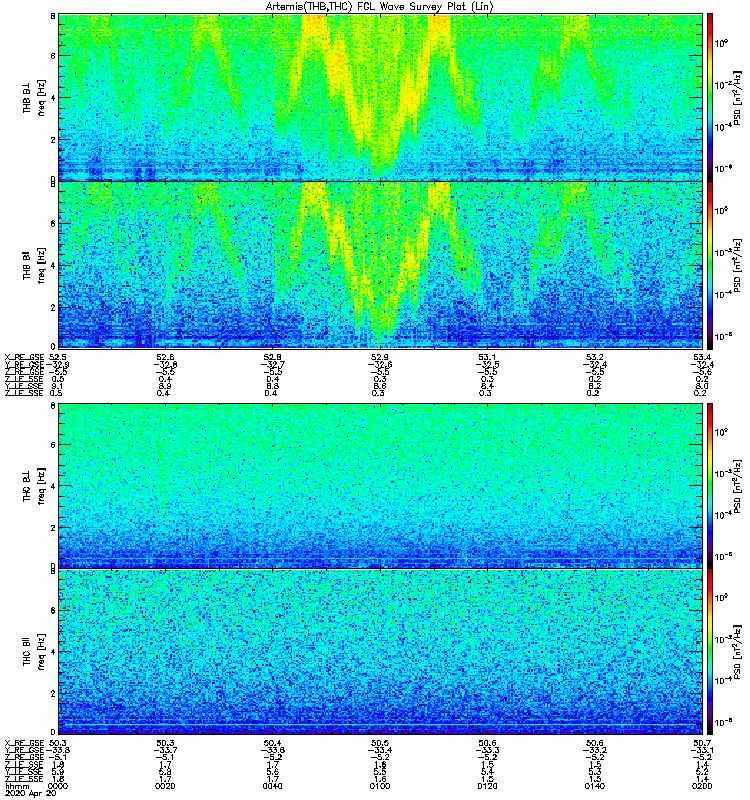Click the 0020 time tick label

165,786
